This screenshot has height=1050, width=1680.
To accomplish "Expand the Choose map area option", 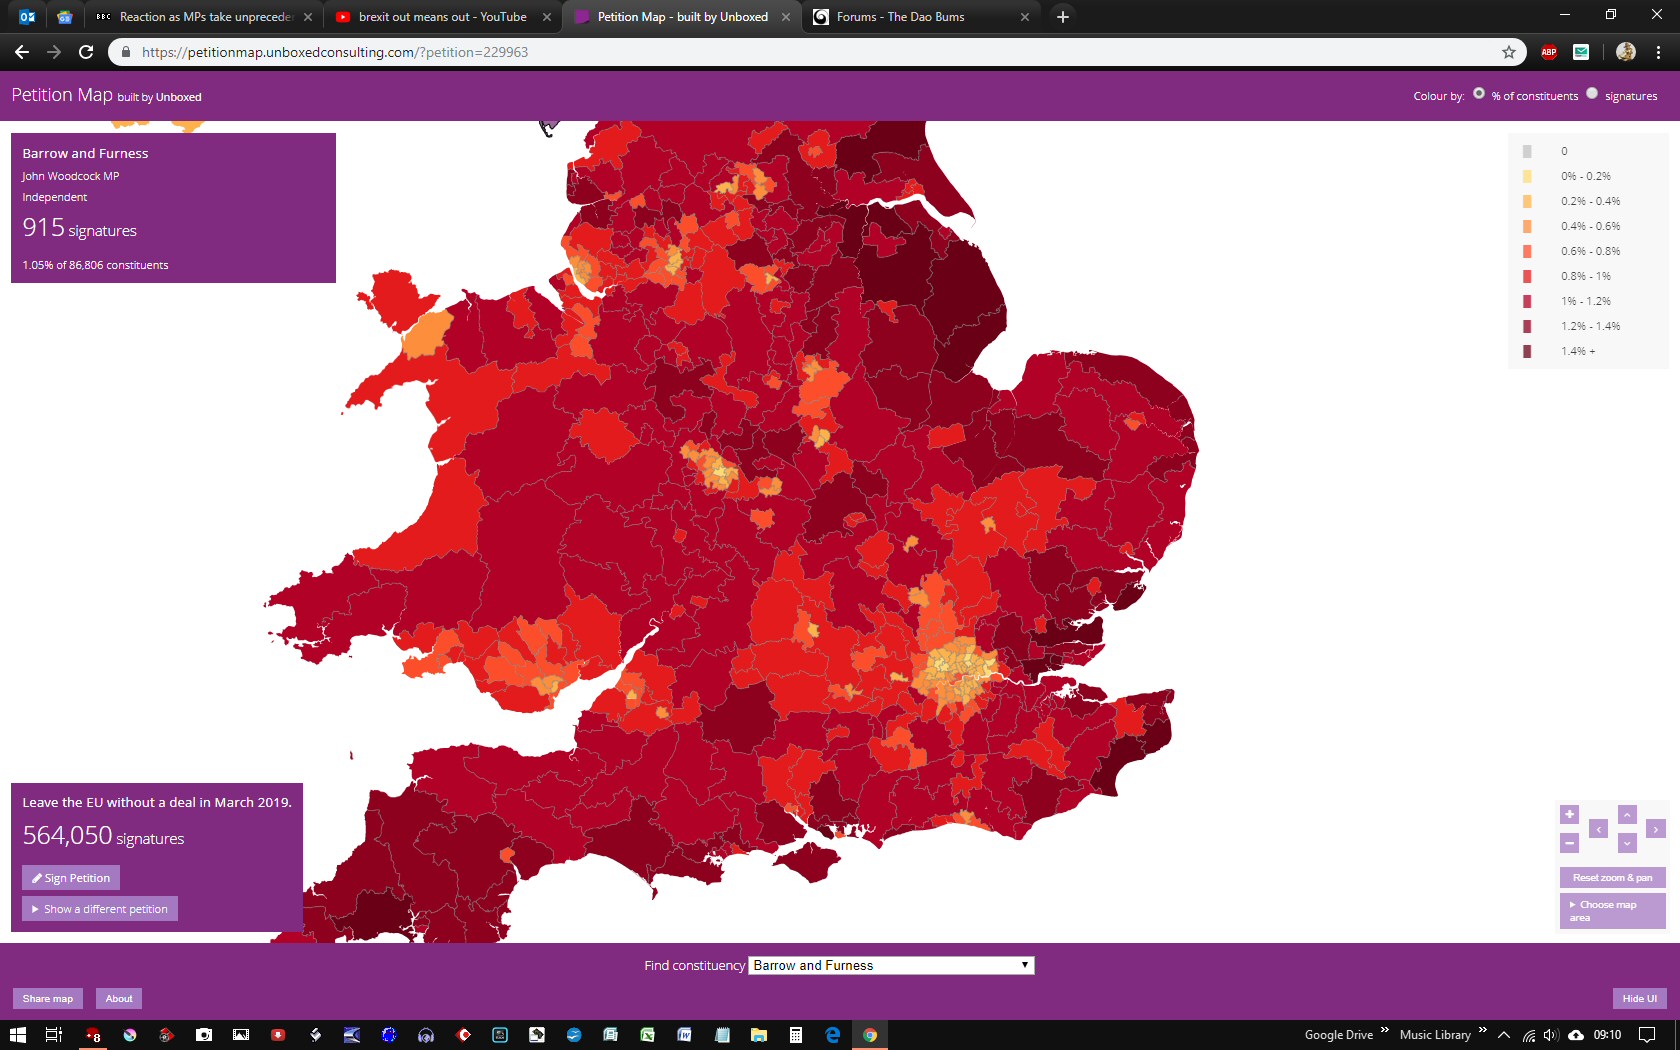I will [x=1612, y=910].
